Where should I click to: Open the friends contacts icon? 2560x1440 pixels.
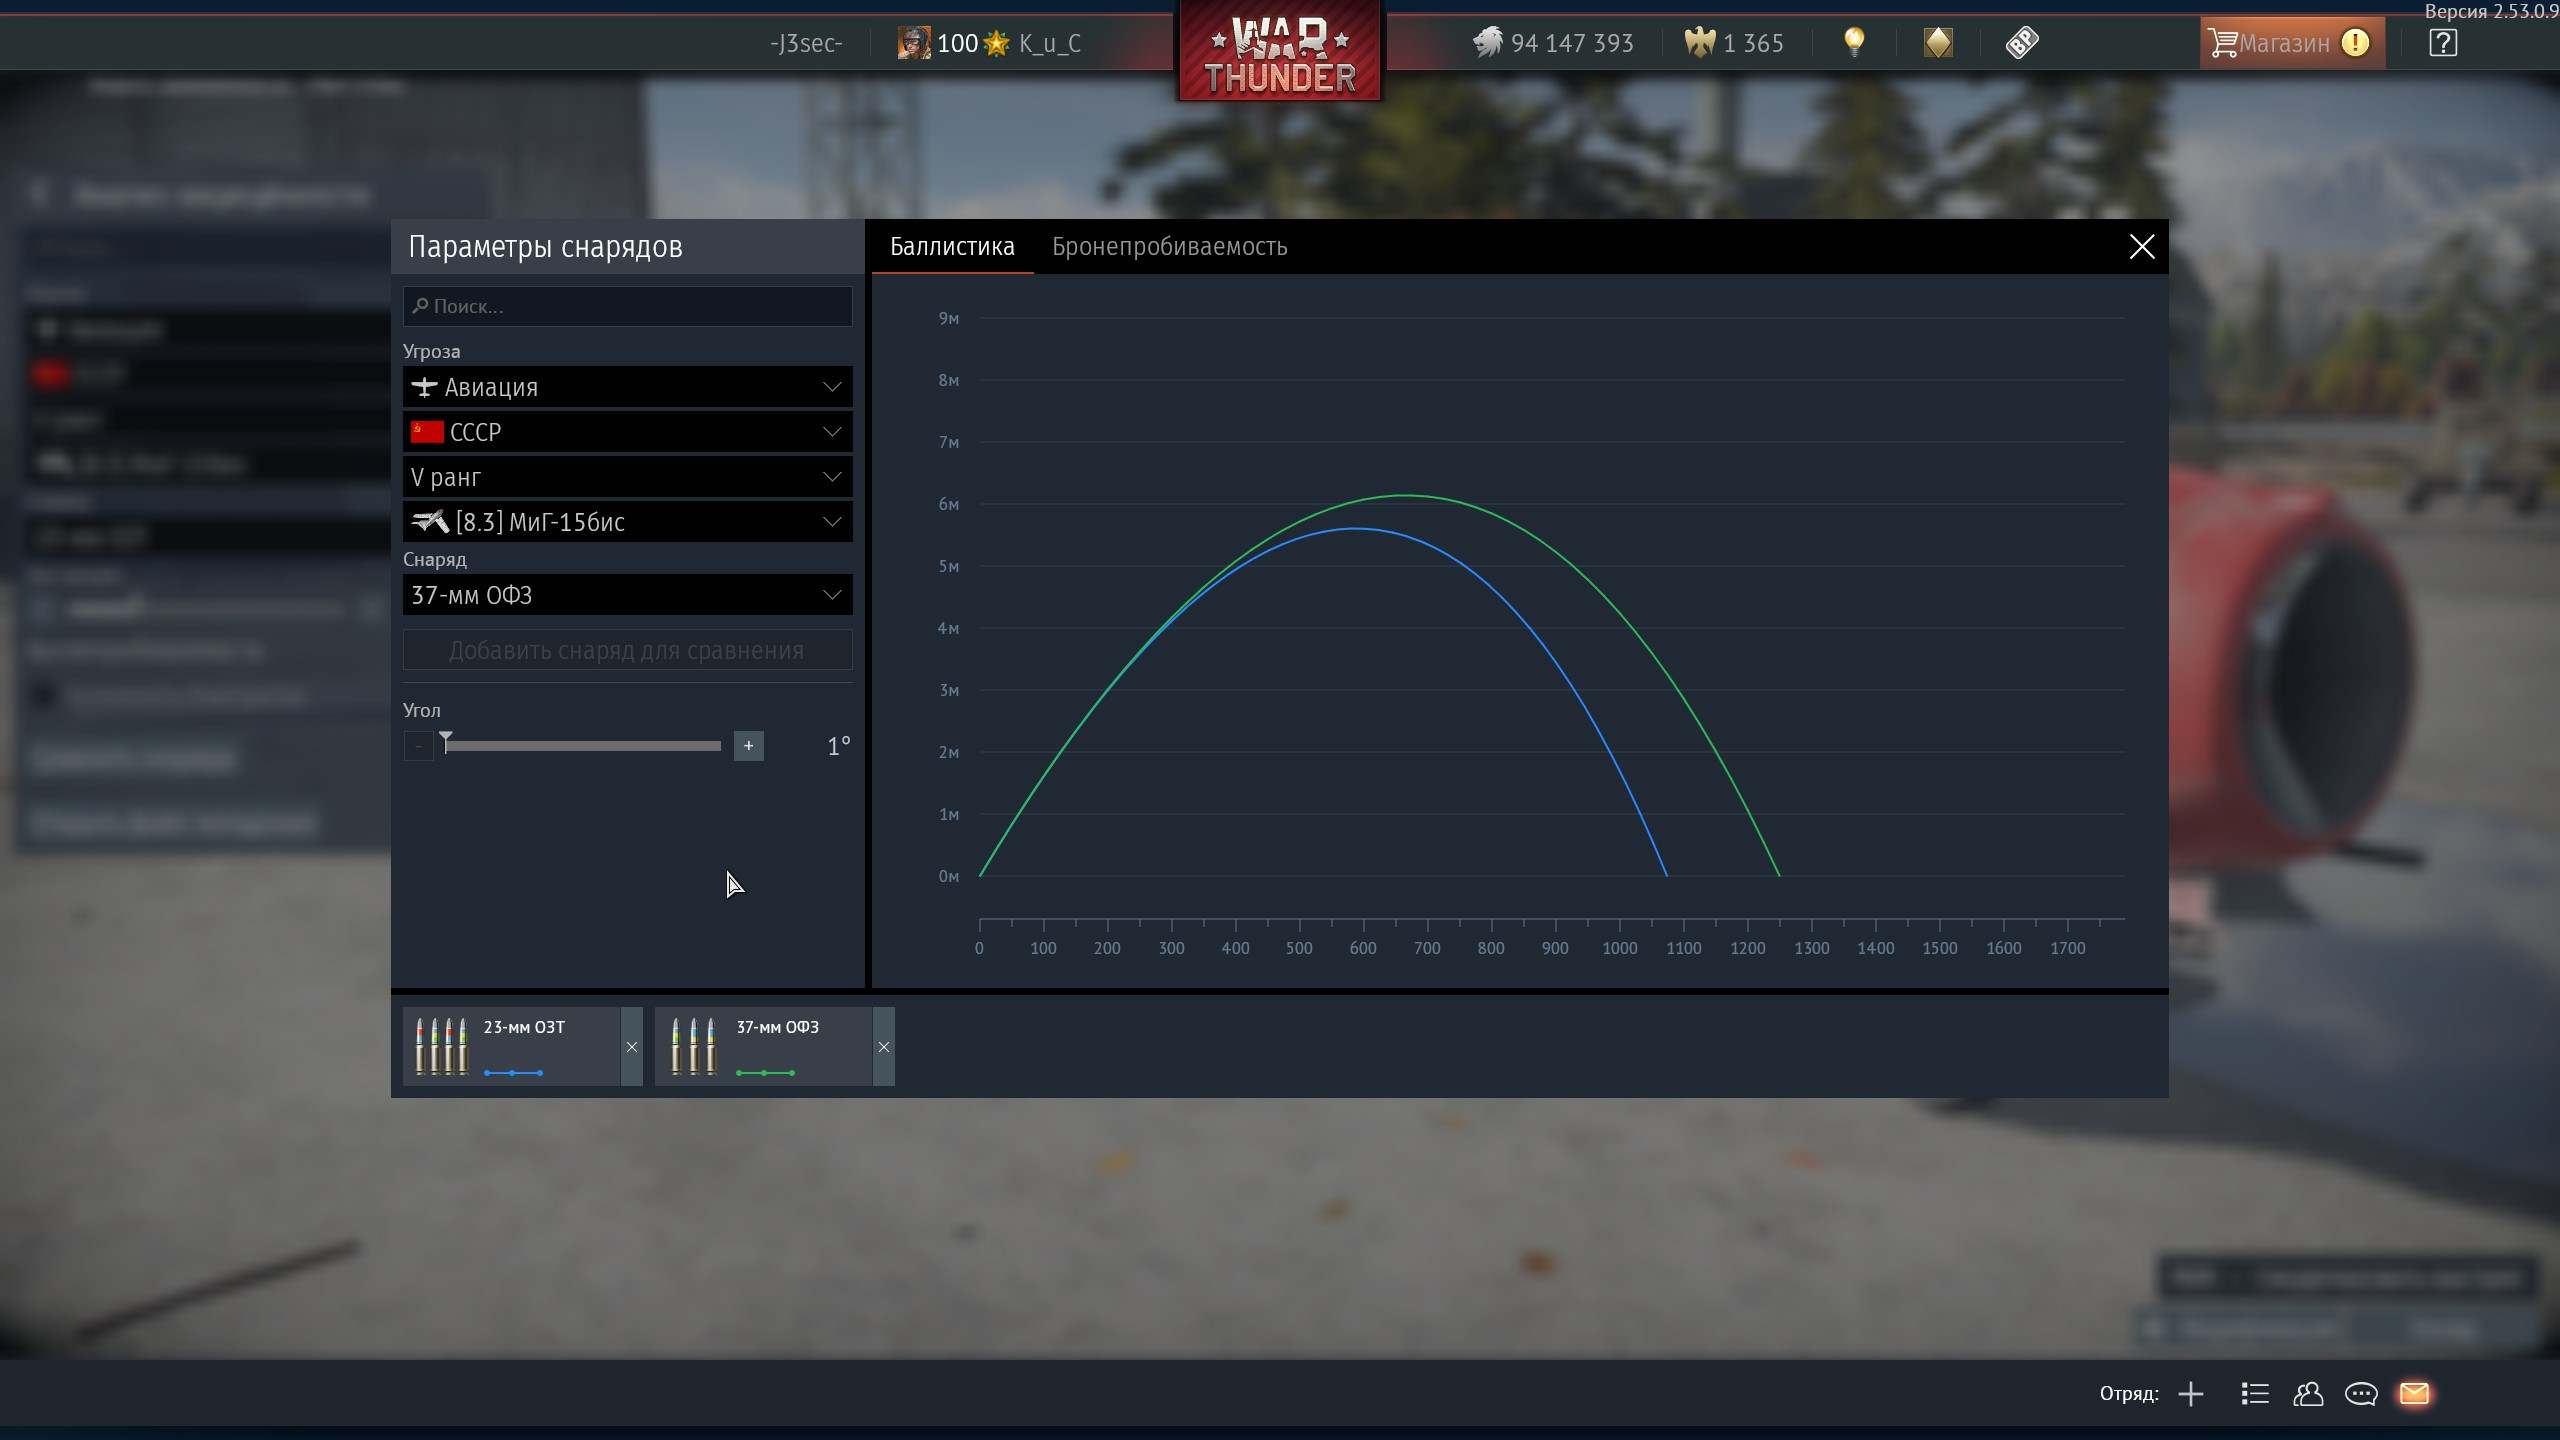pos(2308,1393)
